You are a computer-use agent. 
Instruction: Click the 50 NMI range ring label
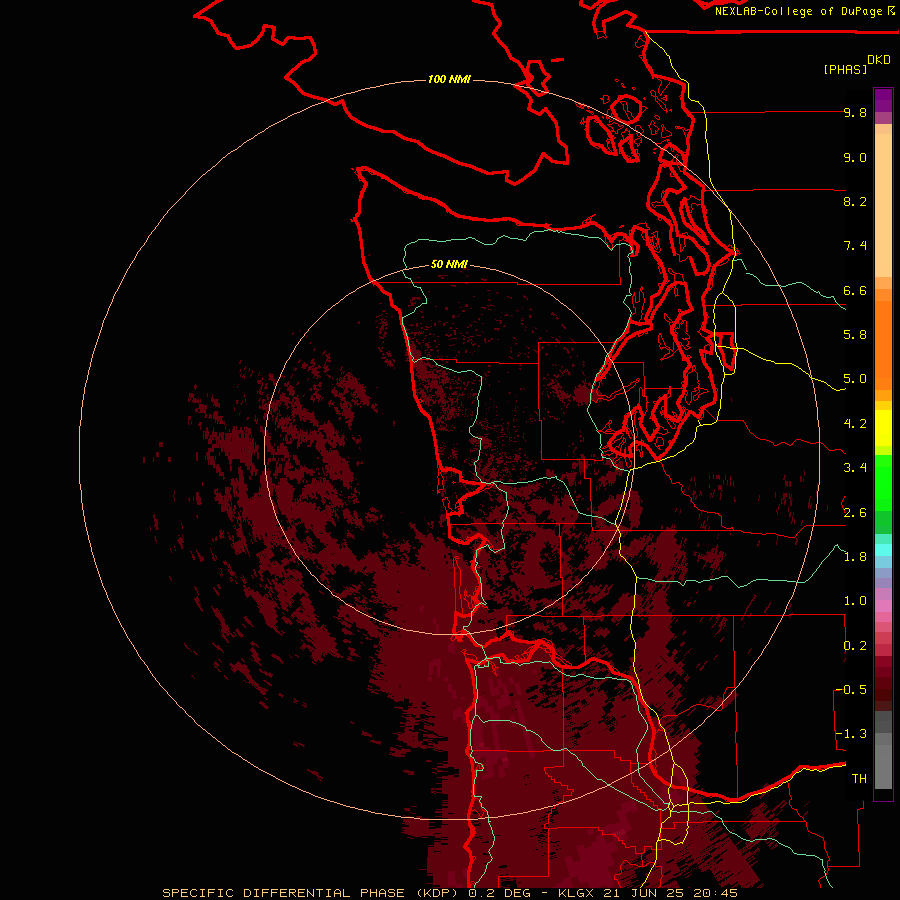(449, 265)
